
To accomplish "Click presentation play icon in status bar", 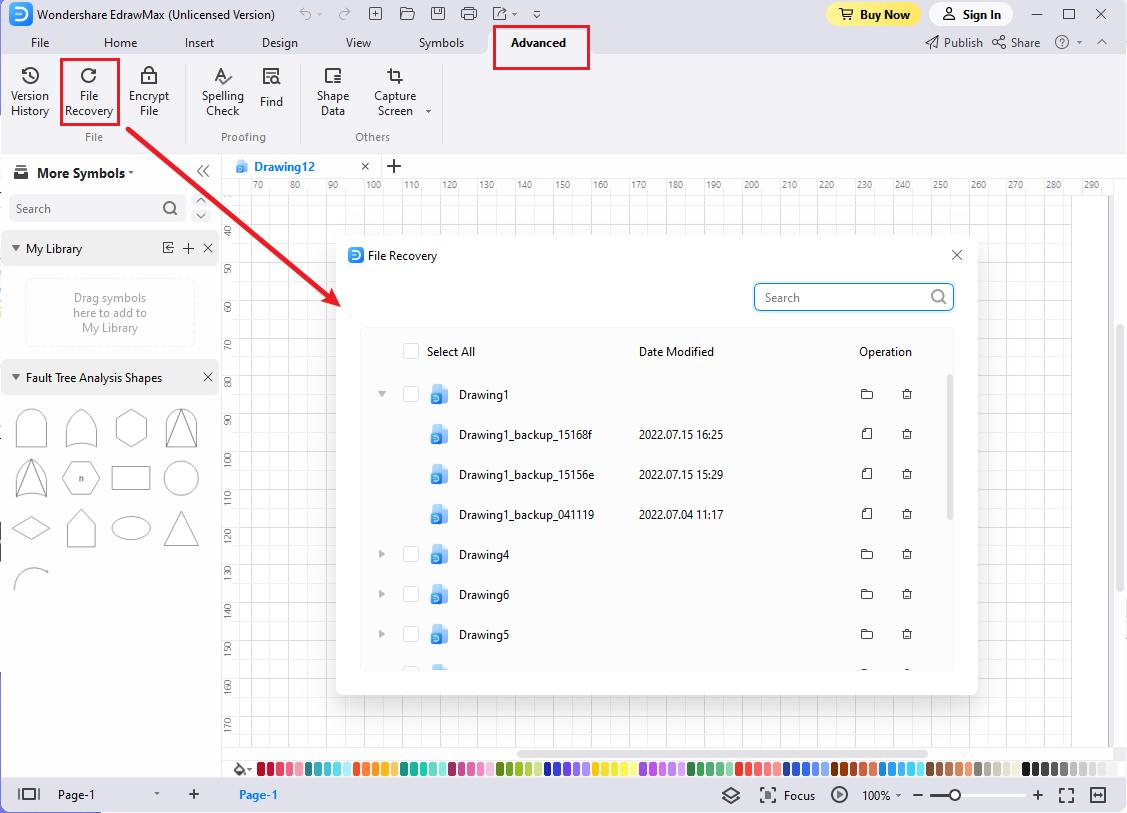I will [839, 795].
